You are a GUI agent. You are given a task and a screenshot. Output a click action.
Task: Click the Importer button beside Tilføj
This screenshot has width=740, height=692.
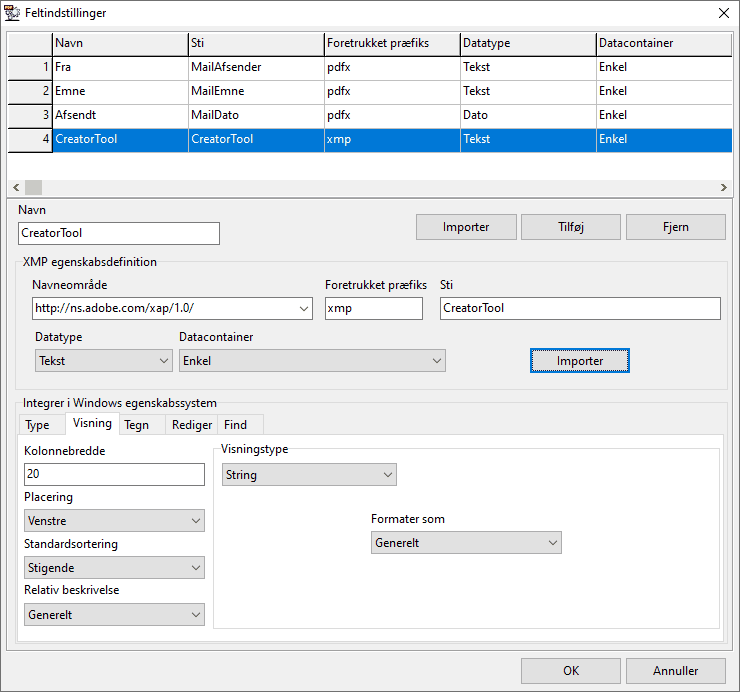(x=466, y=227)
